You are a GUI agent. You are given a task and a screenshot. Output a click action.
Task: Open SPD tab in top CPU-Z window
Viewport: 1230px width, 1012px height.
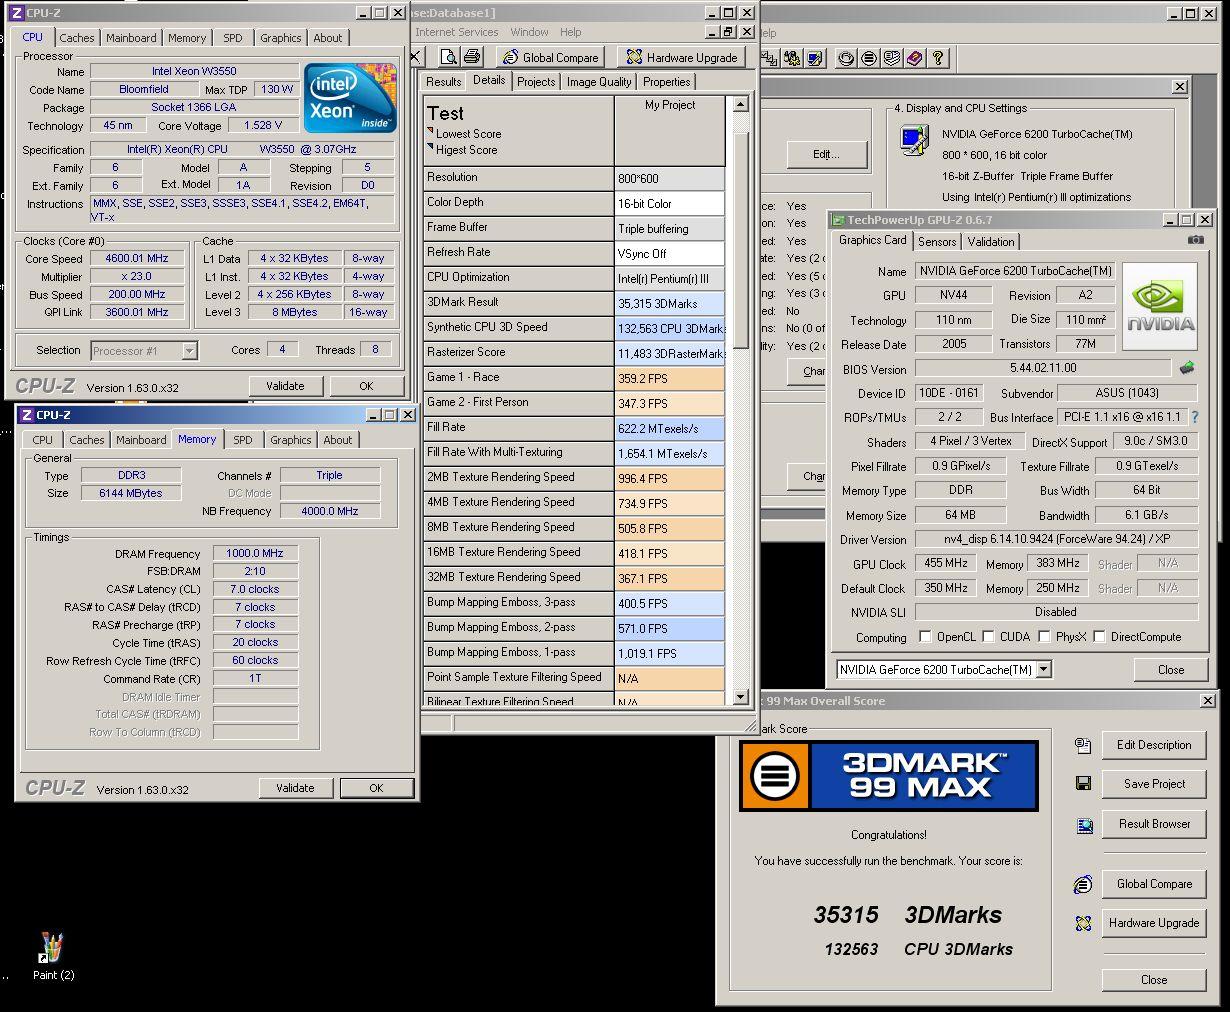point(233,38)
